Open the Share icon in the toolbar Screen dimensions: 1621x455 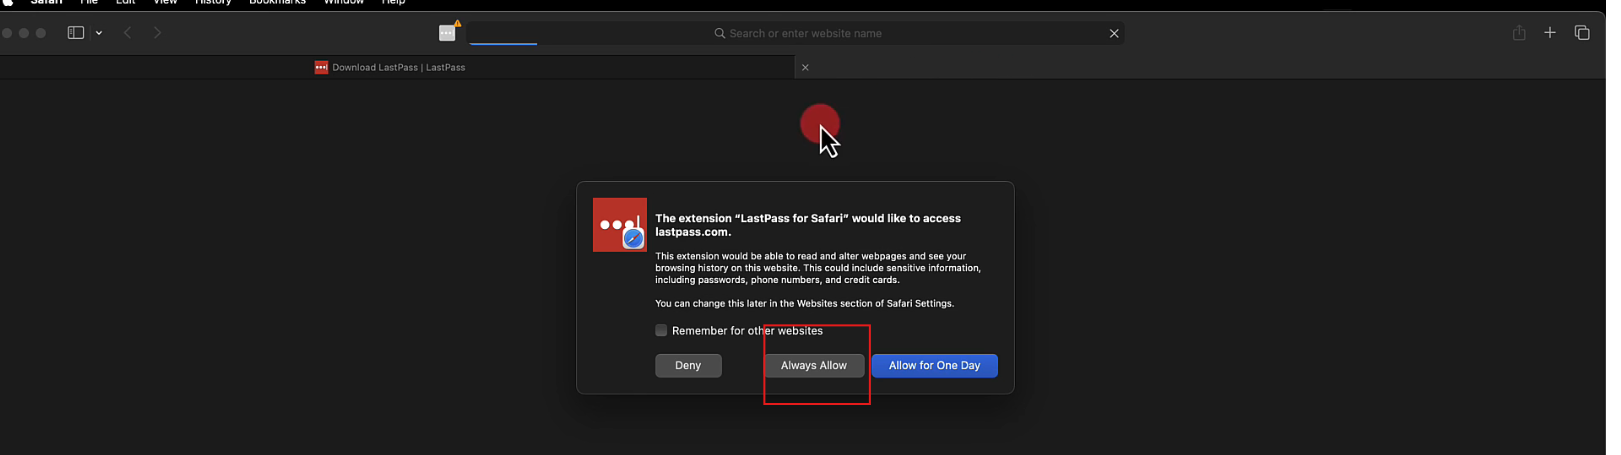point(1519,33)
